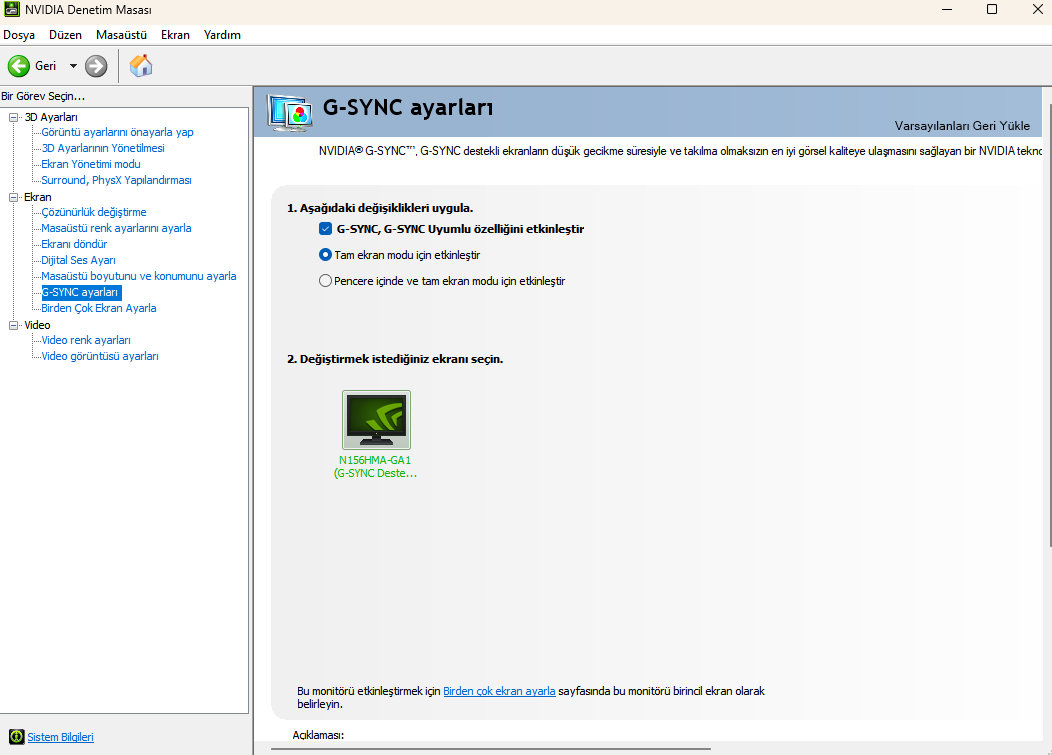This screenshot has height=755, width=1052.
Task: Click the G-SYNC ayarları header monitor icon
Action: pyautogui.click(x=290, y=113)
